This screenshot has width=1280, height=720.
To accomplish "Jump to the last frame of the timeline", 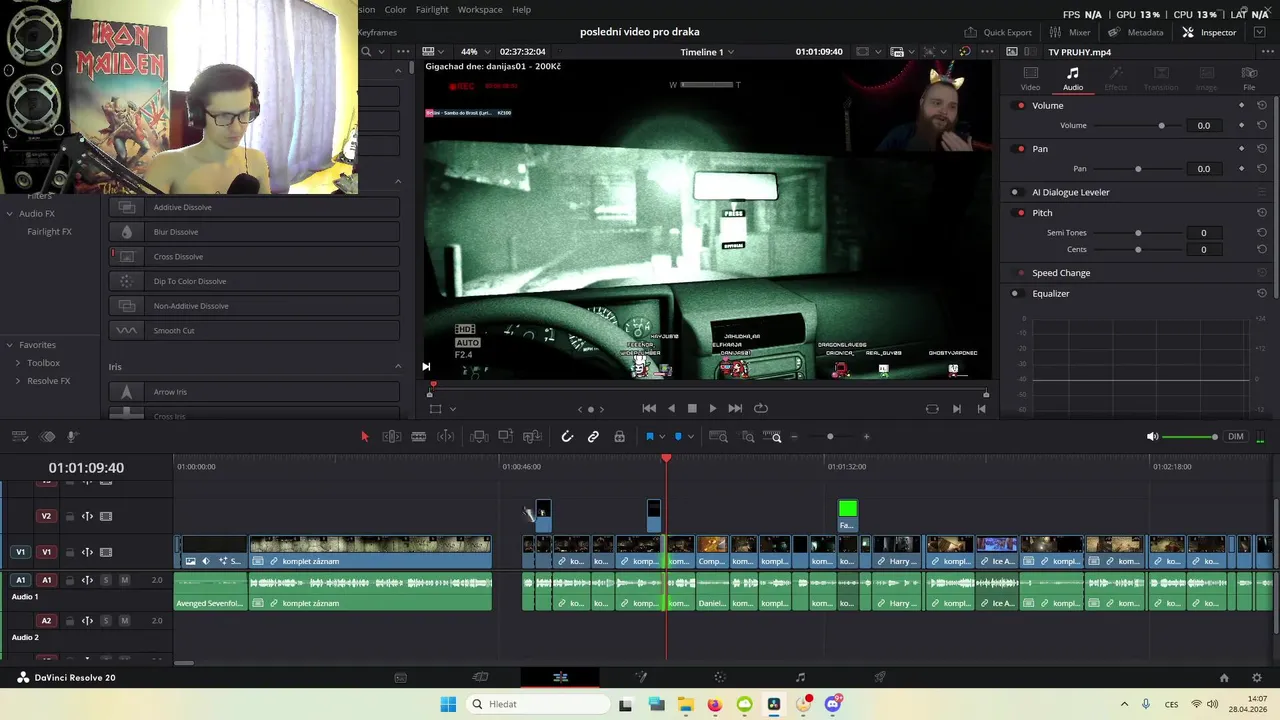I will tap(735, 408).
